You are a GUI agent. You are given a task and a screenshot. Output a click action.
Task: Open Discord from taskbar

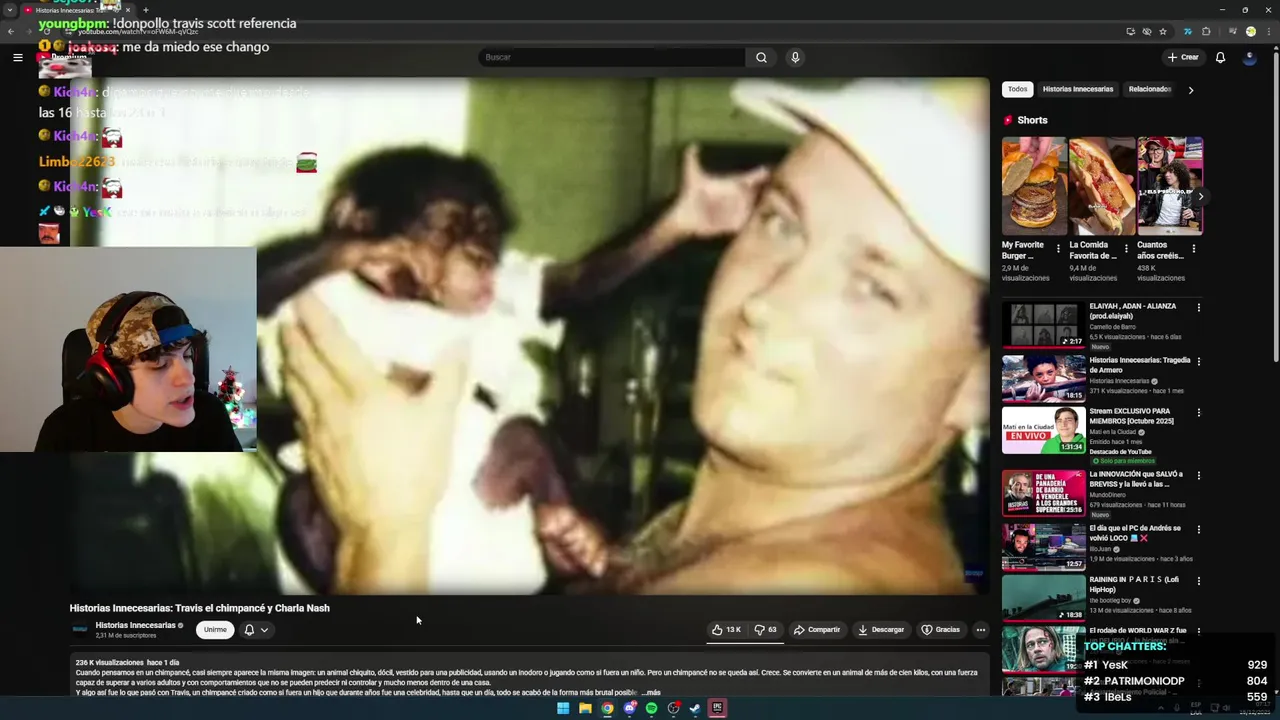[629, 708]
